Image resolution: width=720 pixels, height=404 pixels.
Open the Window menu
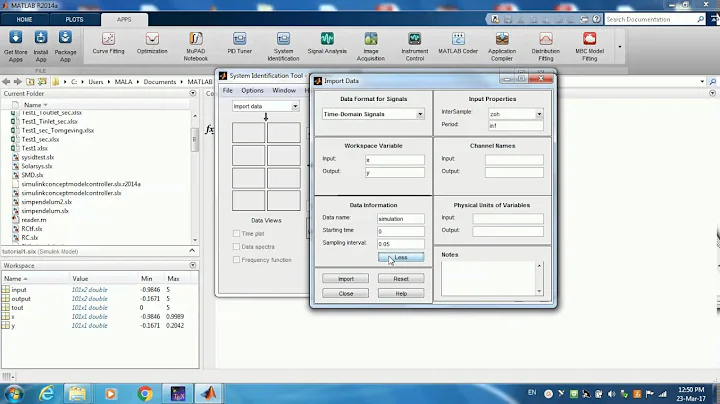click(284, 90)
